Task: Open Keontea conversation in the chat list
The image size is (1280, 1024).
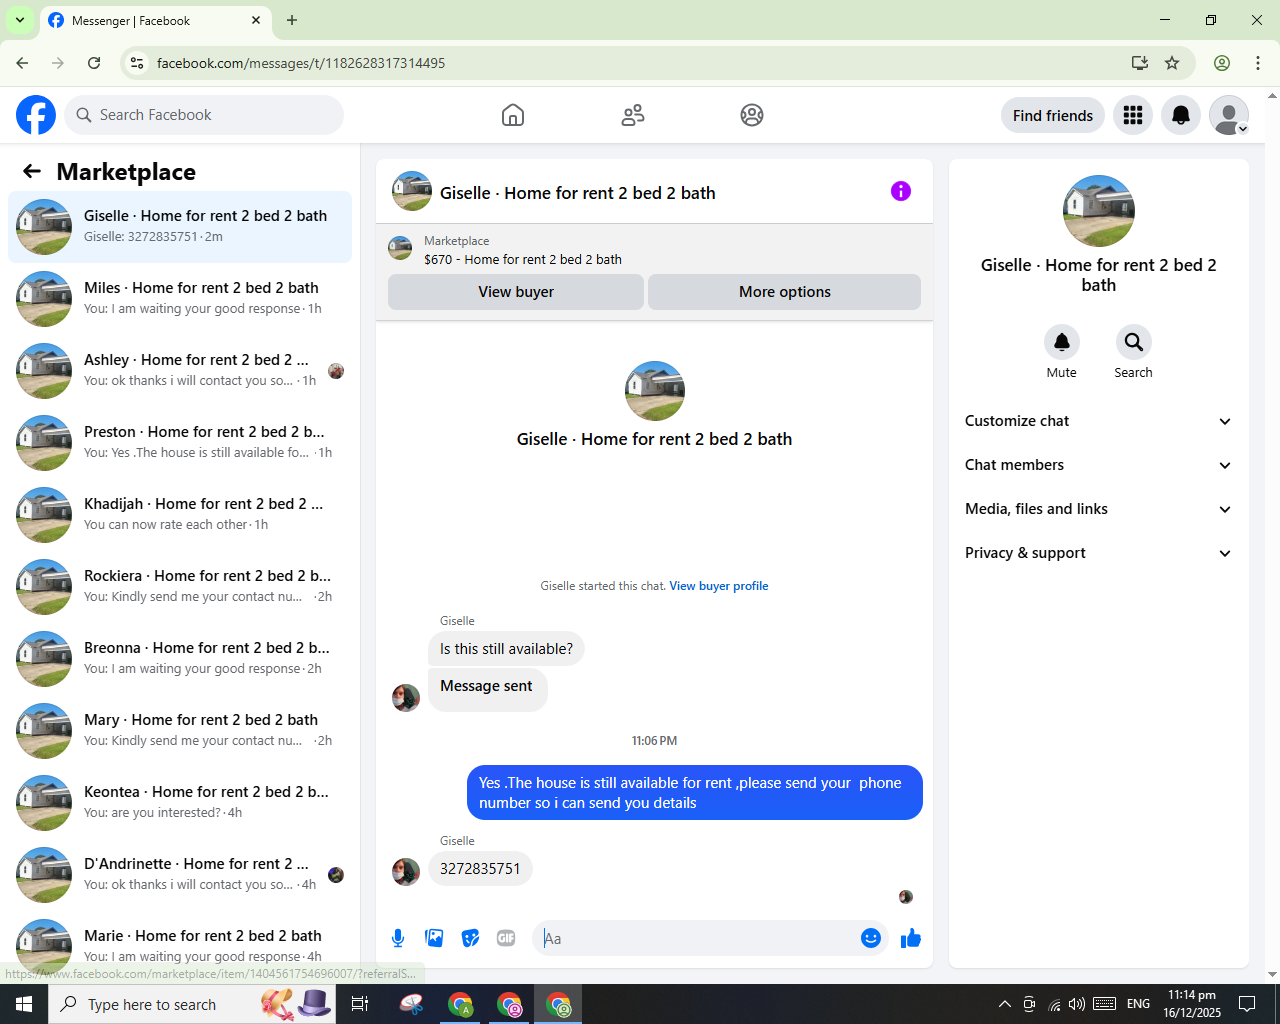Action: (x=180, y=803)
